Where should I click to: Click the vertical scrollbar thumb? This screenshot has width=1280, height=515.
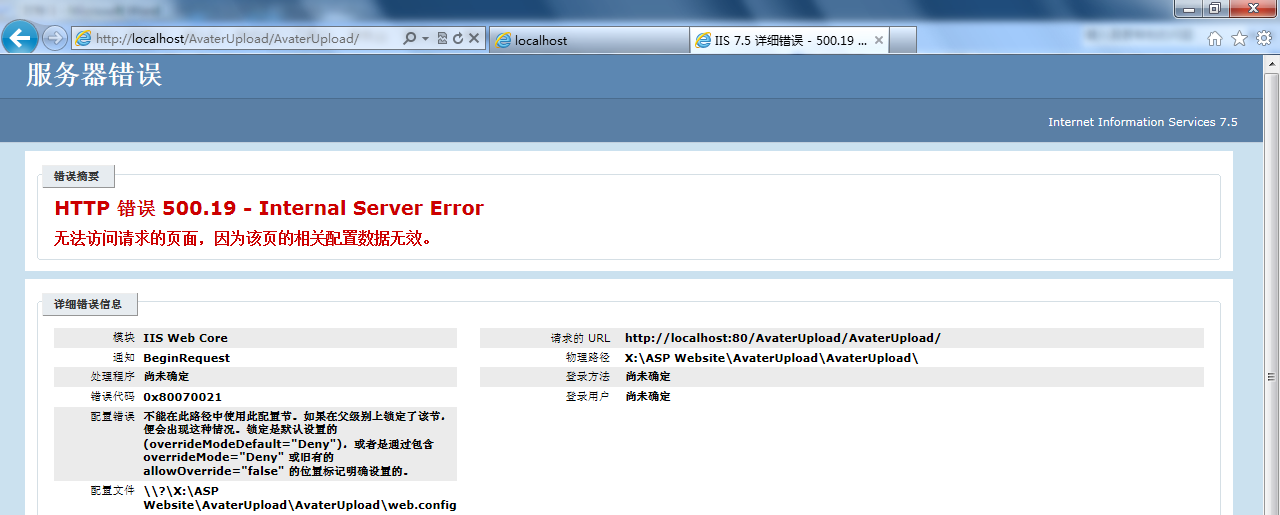1272,378
